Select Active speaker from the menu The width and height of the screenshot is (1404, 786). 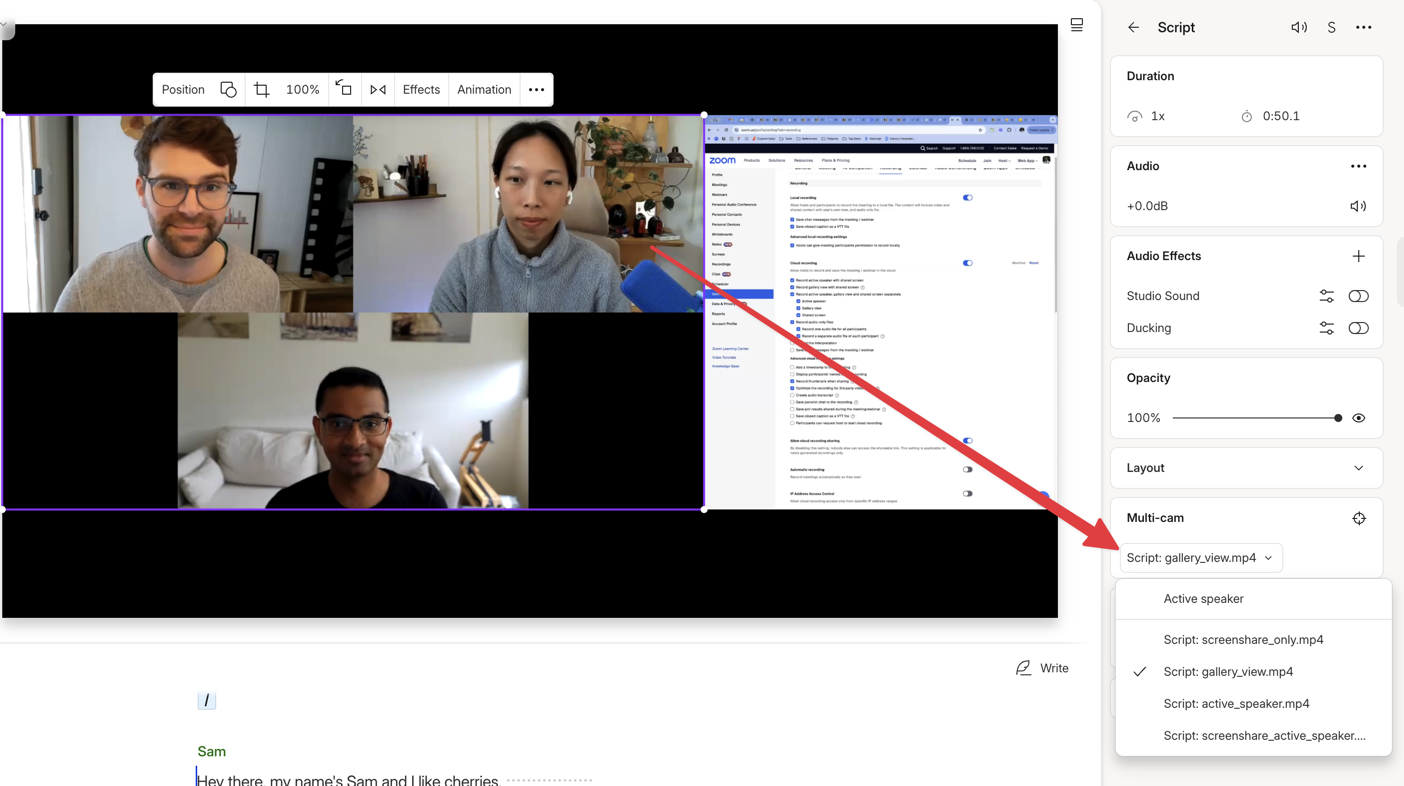coord(1203,599)
